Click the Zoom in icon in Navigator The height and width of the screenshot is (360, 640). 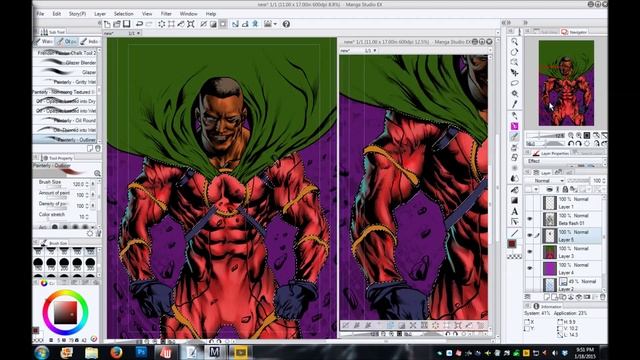coord(579,135)
